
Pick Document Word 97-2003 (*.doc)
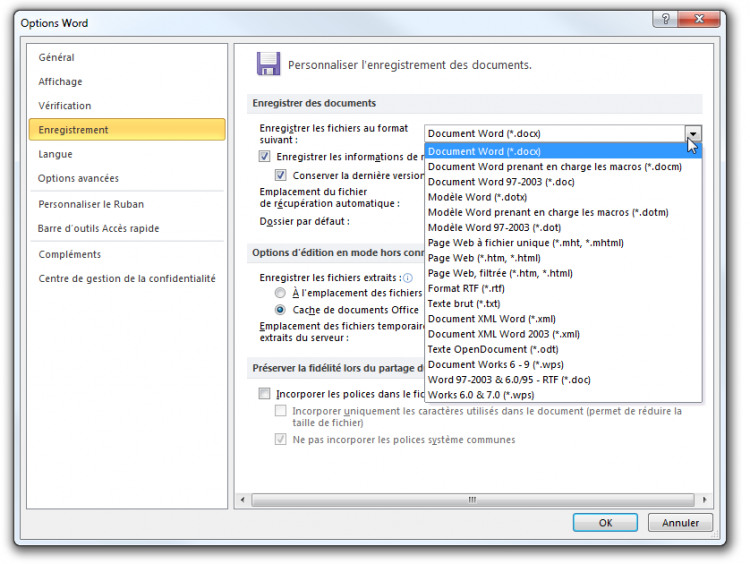pos(563,182)
